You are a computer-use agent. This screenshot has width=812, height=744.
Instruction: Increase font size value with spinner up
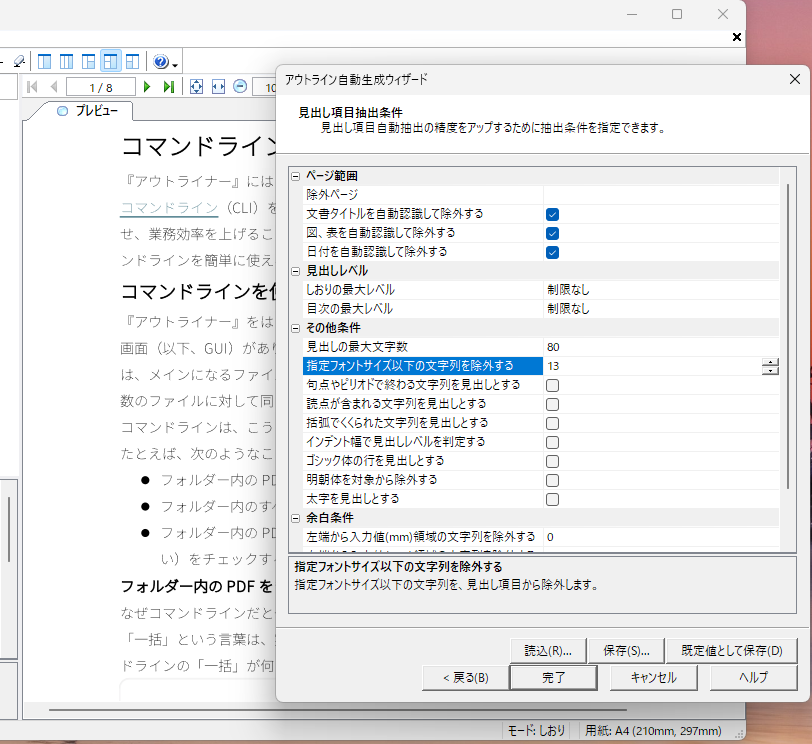[x=771, y=362]
